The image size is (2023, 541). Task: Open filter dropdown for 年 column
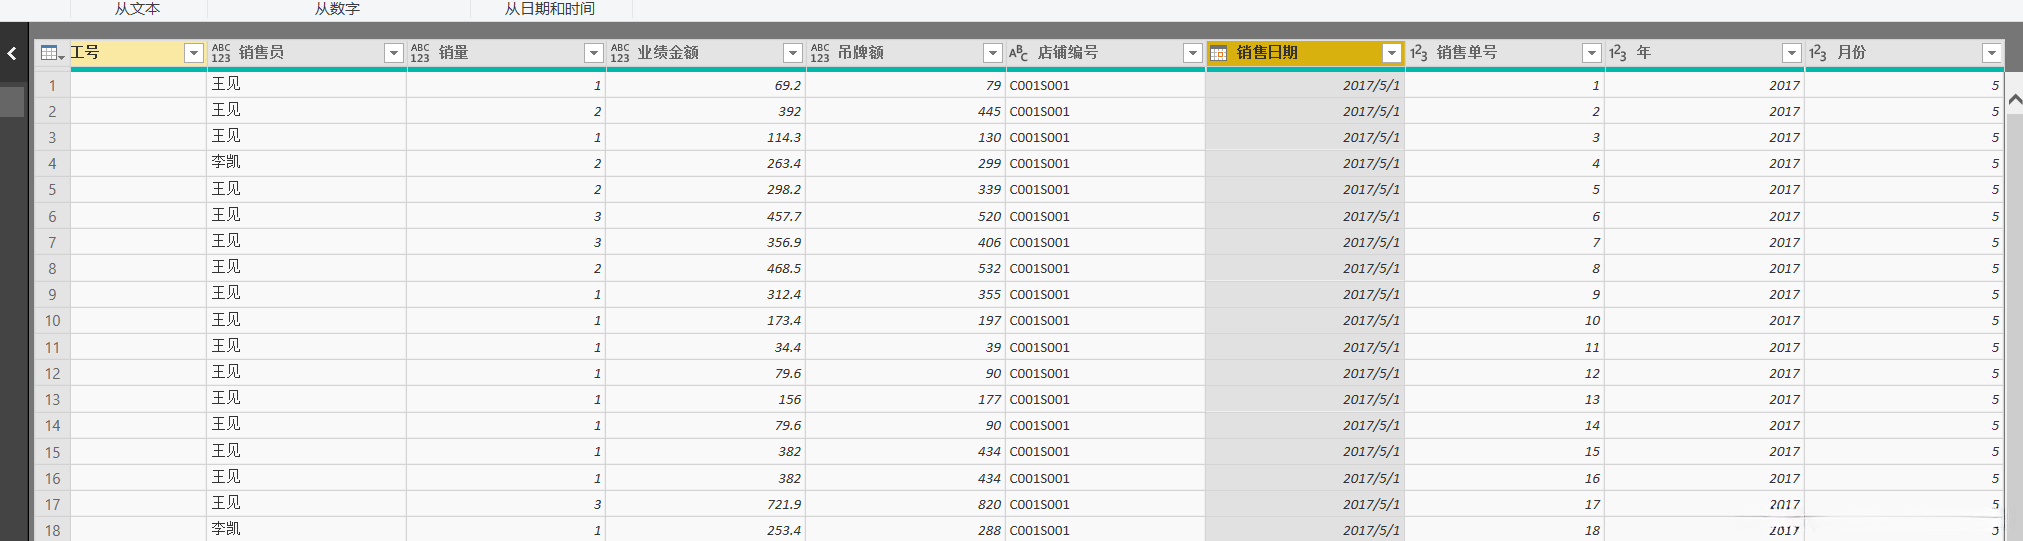[x=1792, y=53]
